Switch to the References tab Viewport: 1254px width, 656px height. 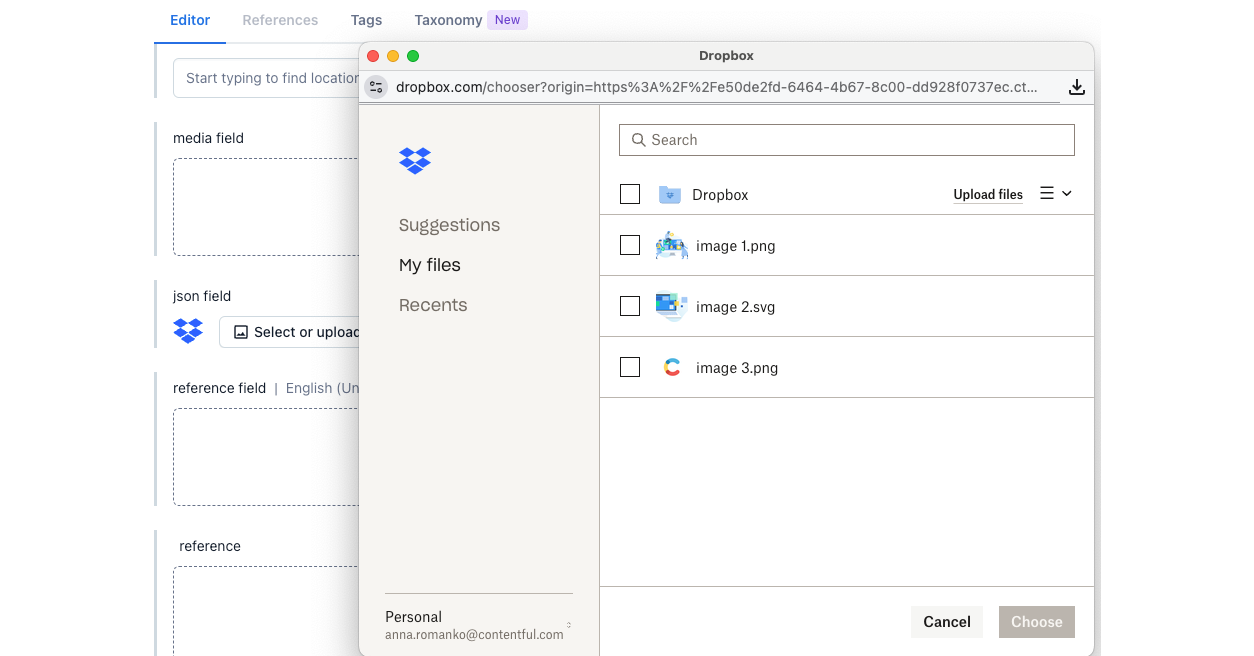(x=280, y=20)
